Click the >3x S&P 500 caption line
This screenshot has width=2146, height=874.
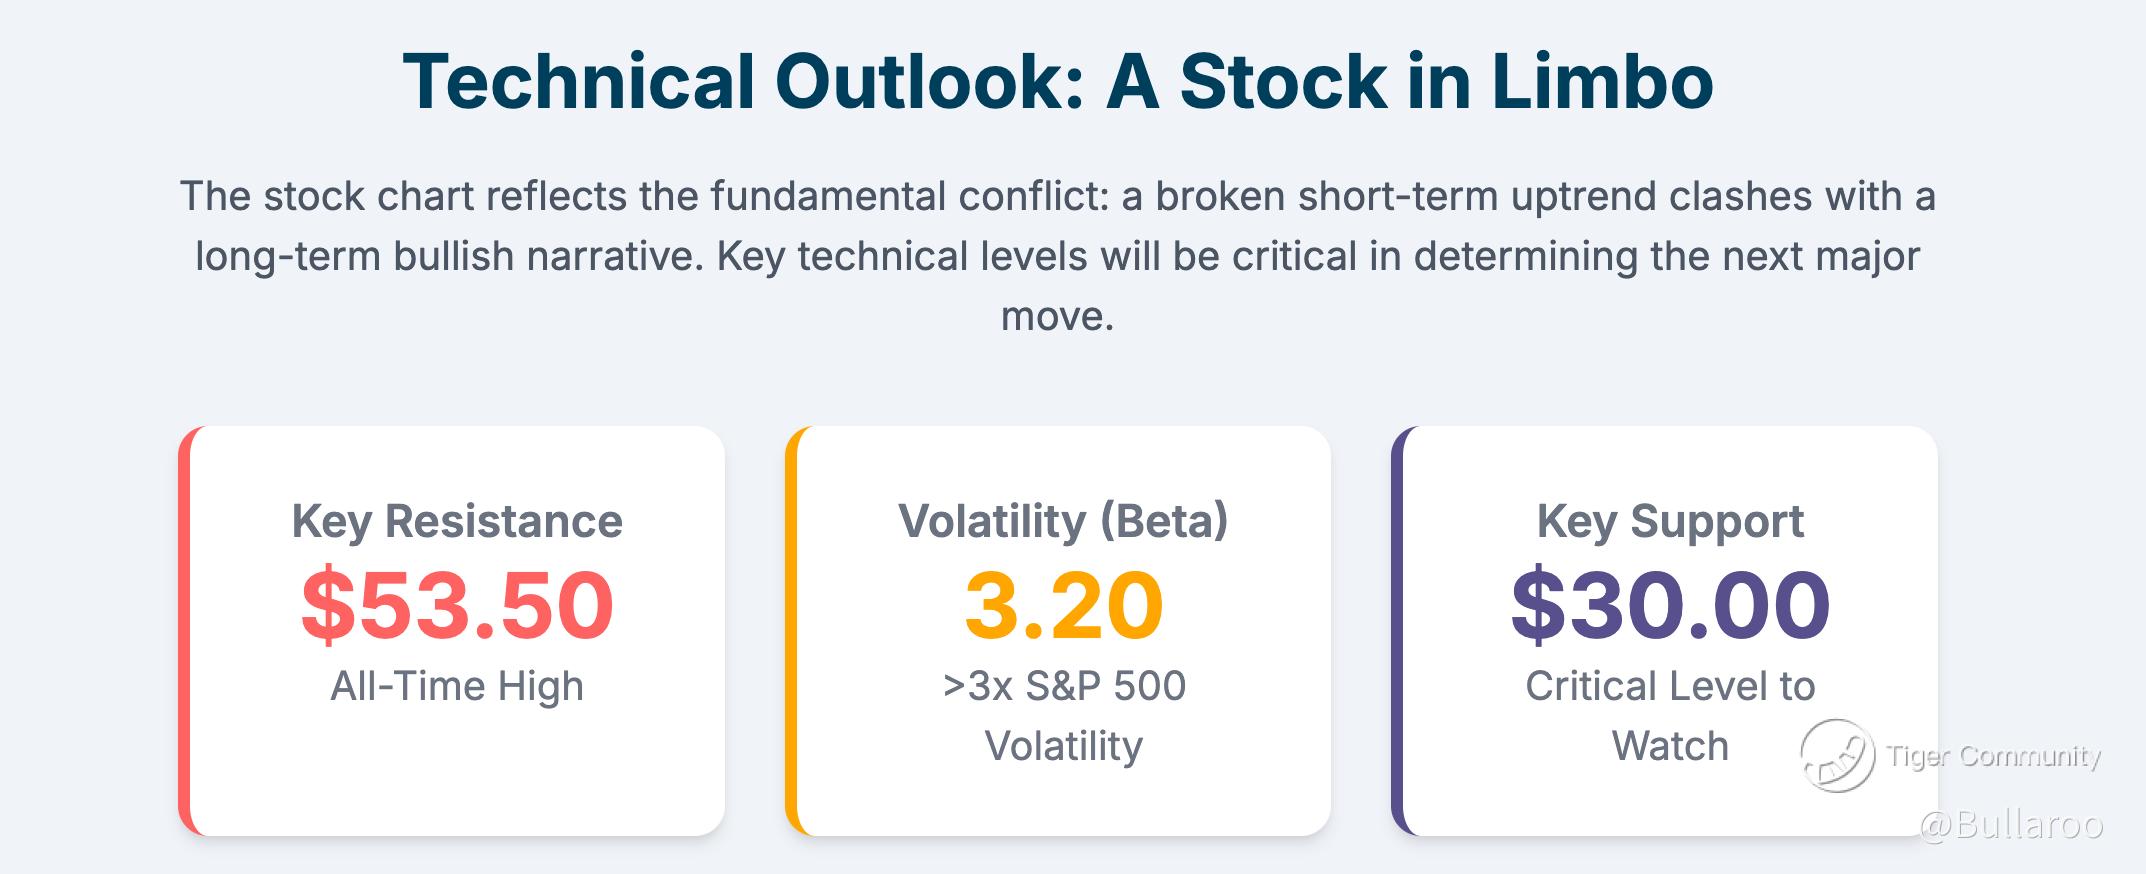pos(1063,686)
